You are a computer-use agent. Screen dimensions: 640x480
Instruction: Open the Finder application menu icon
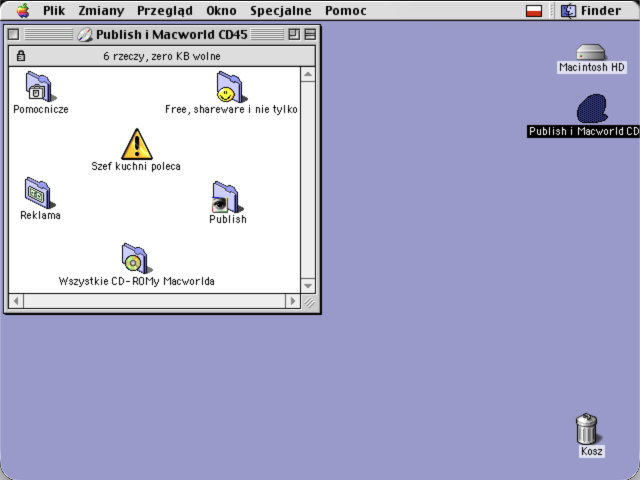(568, 11)
